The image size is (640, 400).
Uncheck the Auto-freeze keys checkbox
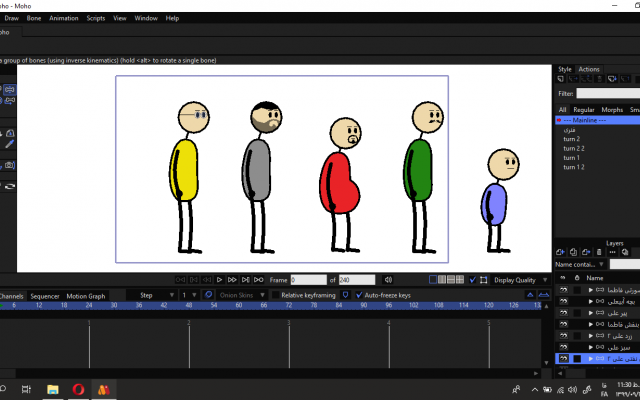click(359, 295)
